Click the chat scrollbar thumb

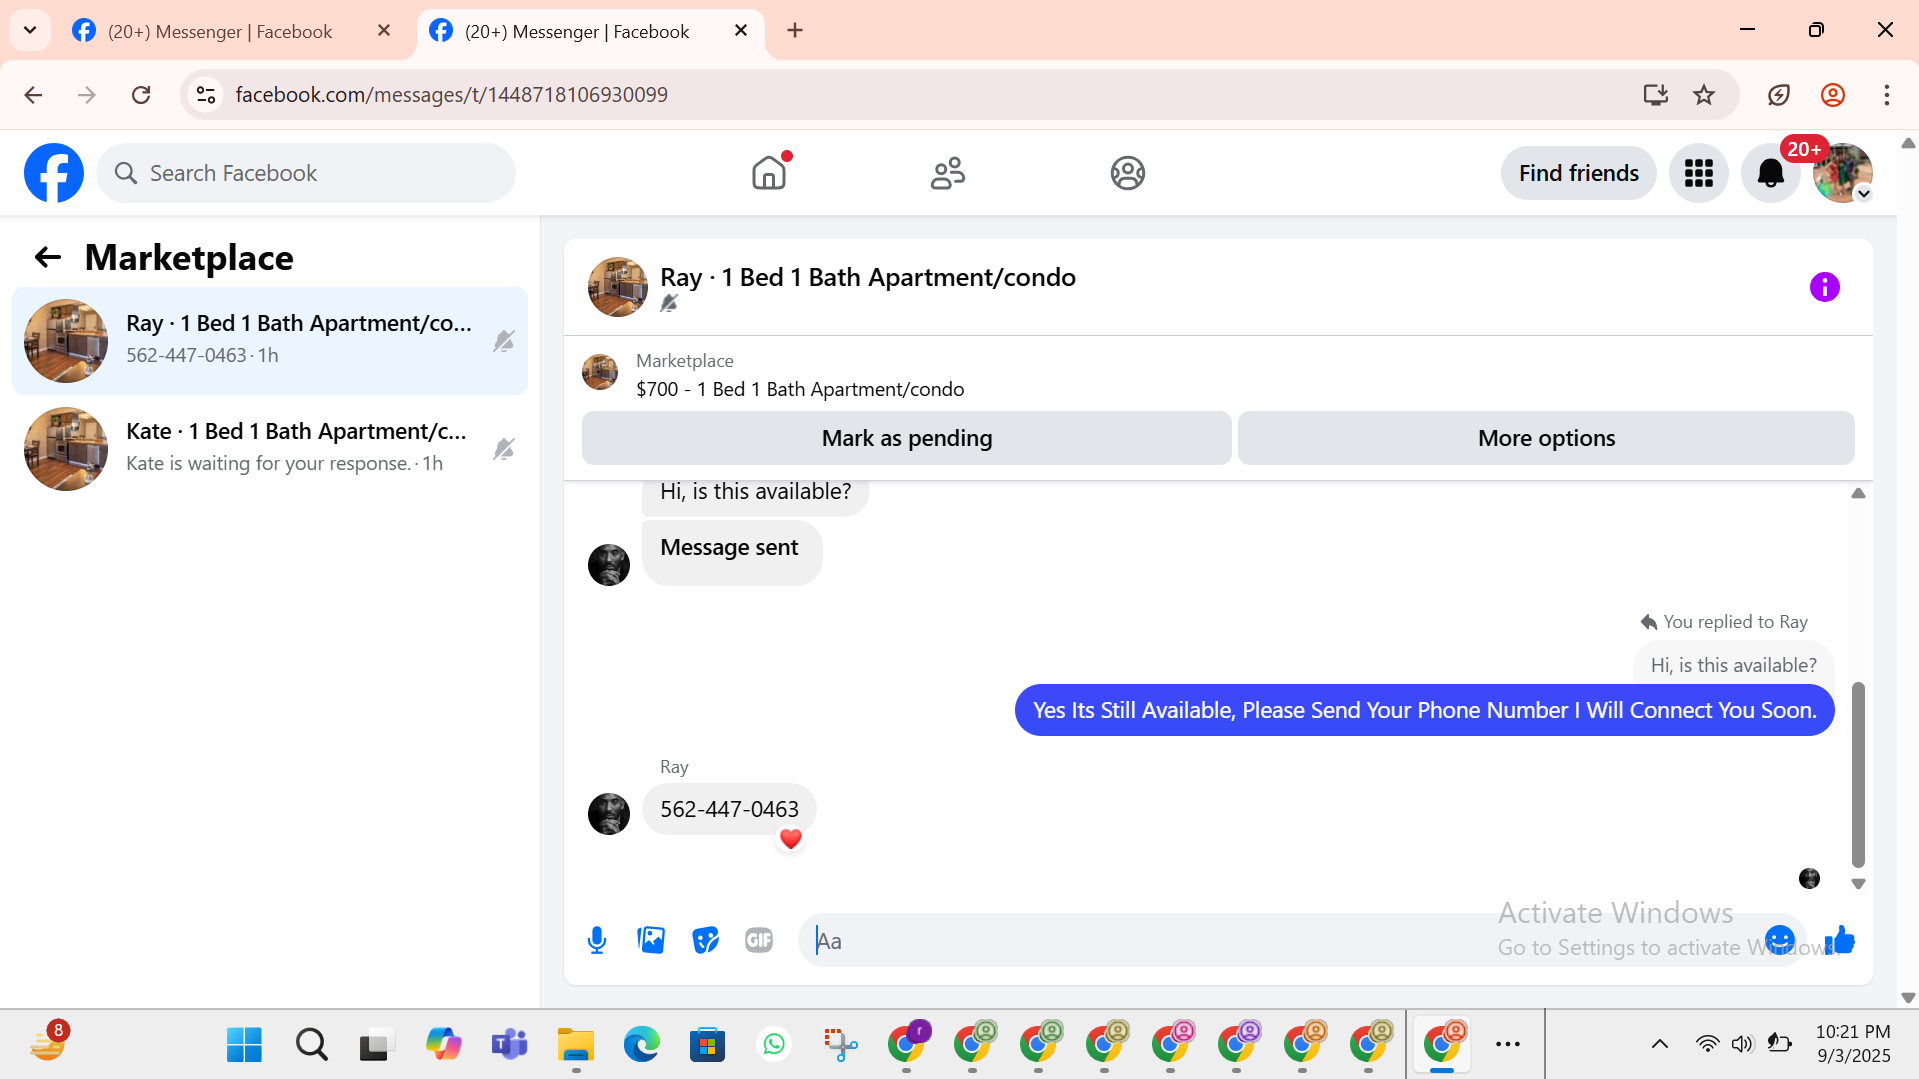[1858, 775]
